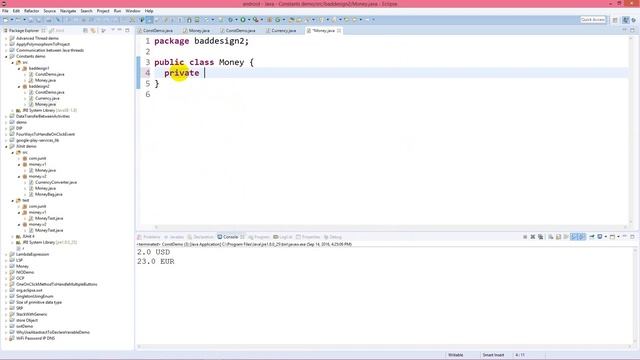Click 'Writable' status bar entry
The width and height of the screenshot is (640, 360).
click(456, 355)
